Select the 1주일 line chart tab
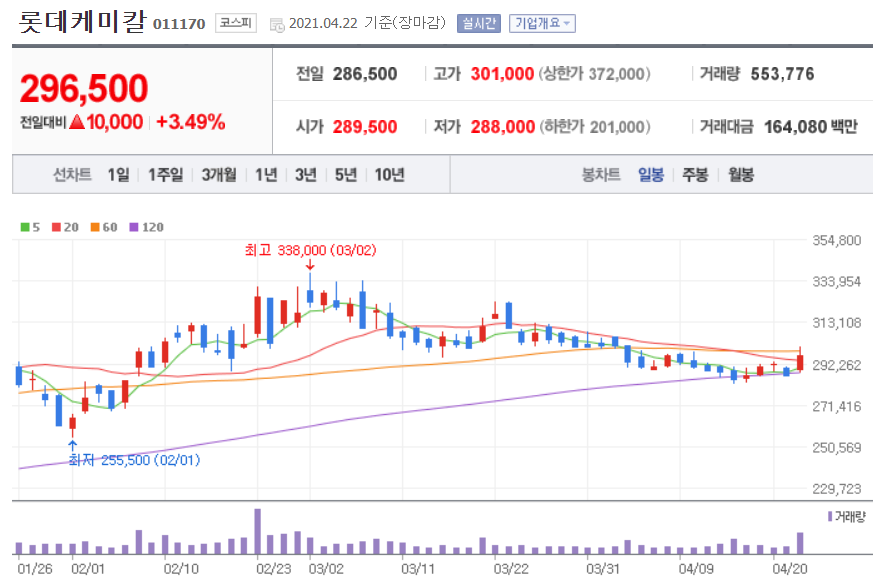 165,175
